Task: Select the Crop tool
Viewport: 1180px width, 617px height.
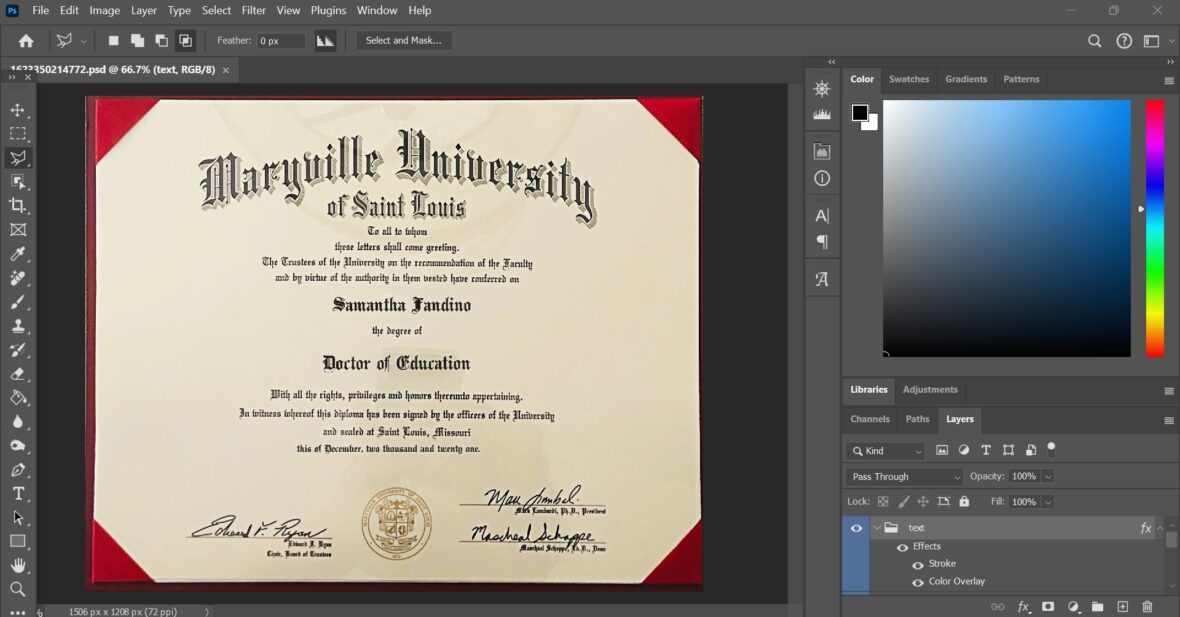Action: (x=18, y=206)
